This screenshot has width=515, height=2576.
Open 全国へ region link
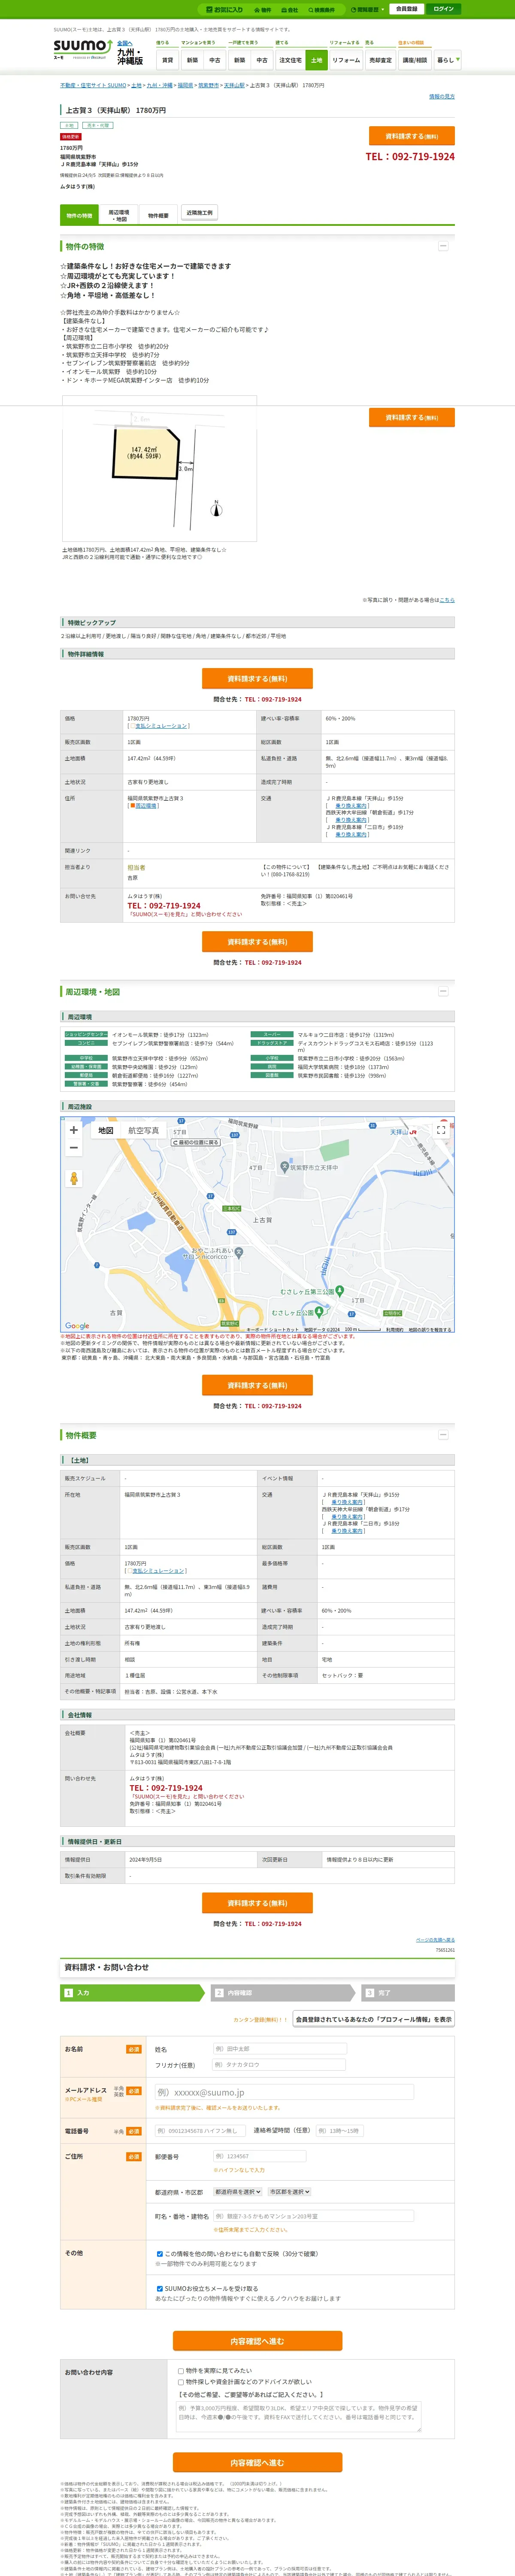pos(124,44)
